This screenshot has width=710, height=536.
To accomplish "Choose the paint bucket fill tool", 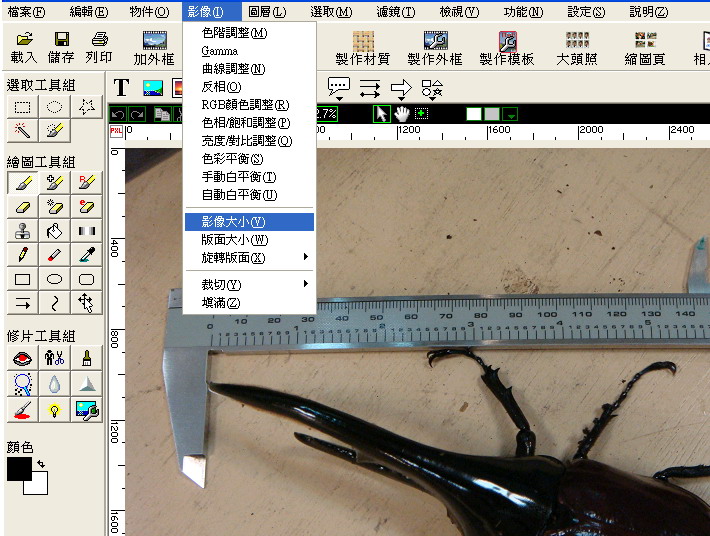I will tap(55, 231).
